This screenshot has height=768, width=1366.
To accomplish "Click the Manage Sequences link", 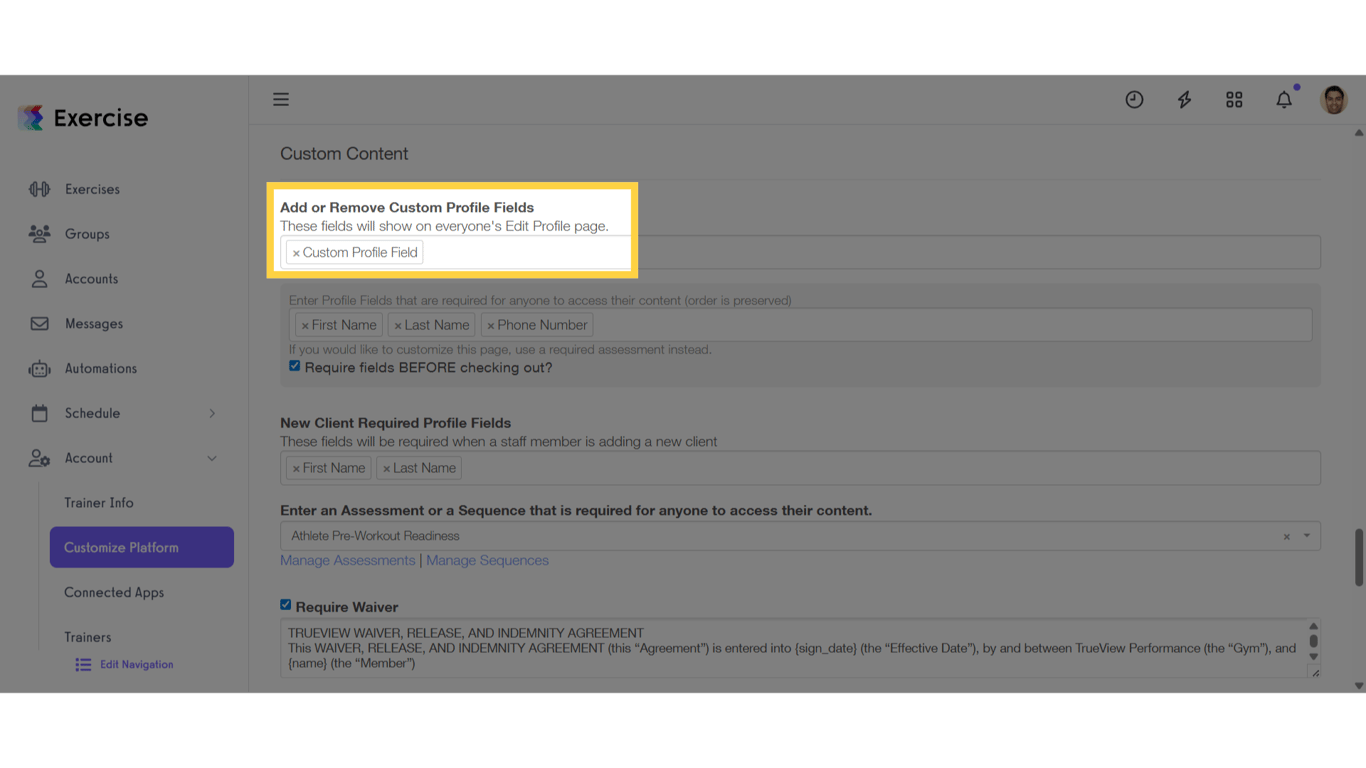I will pos(487,560).
